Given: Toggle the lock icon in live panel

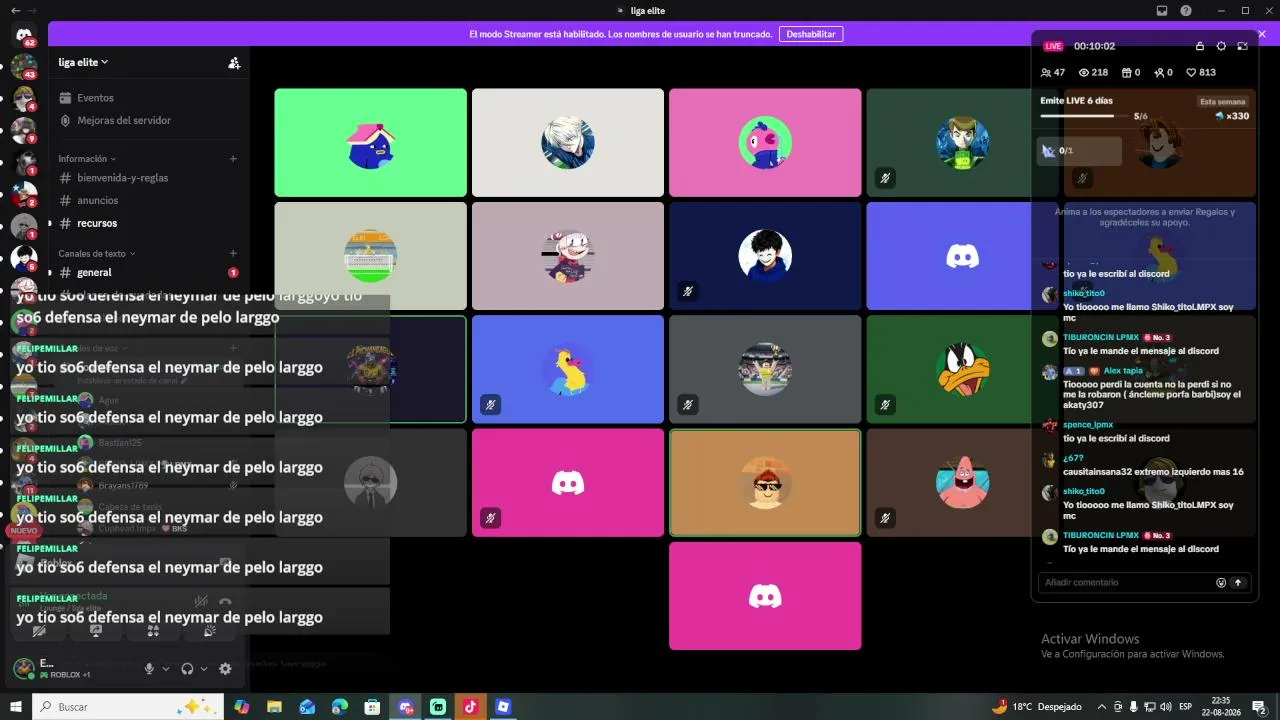Looking at the screenshot, I should tap(1200, 46).
